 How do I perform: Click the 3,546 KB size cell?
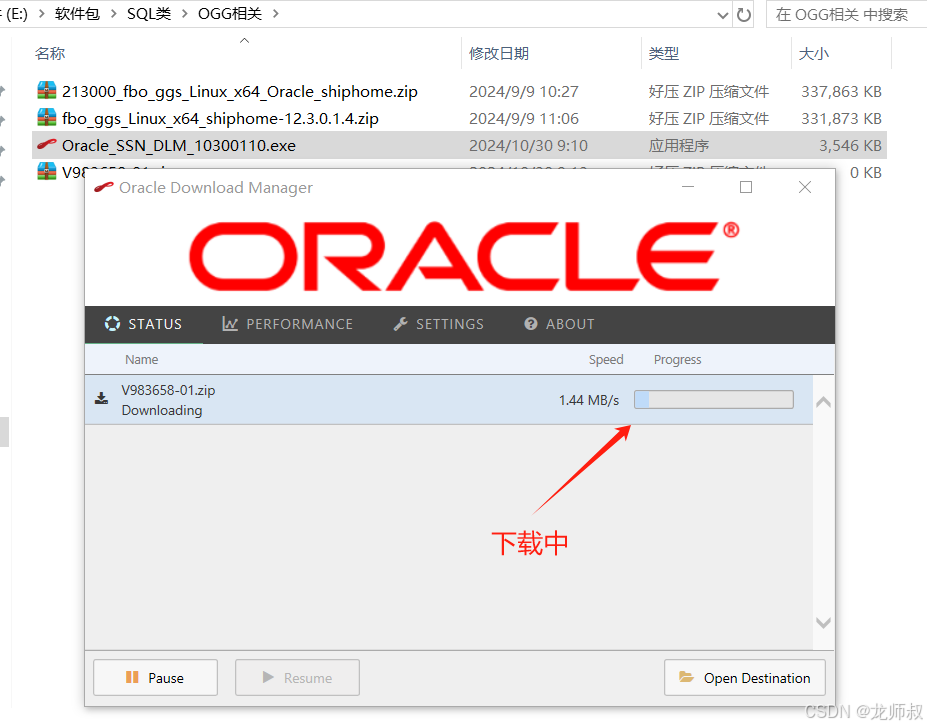(x=850, y=146)
